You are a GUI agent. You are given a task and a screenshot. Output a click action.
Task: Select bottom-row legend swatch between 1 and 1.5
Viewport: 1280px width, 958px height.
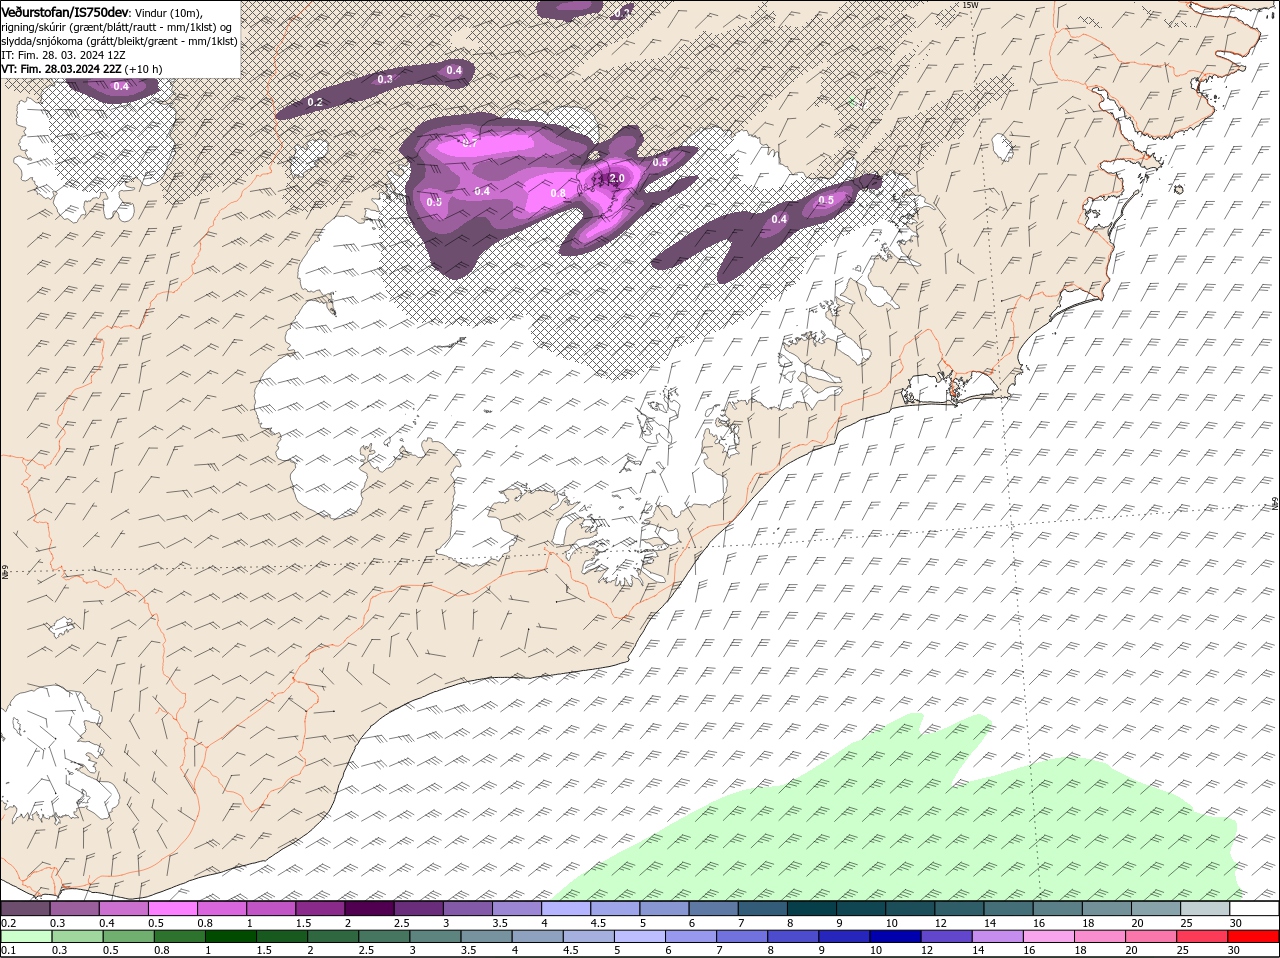(231, 937)
